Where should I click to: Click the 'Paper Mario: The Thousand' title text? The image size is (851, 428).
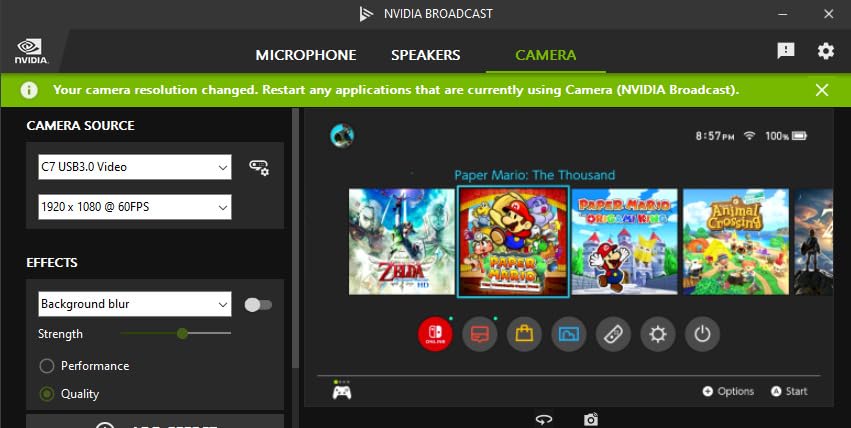[535, 175]
